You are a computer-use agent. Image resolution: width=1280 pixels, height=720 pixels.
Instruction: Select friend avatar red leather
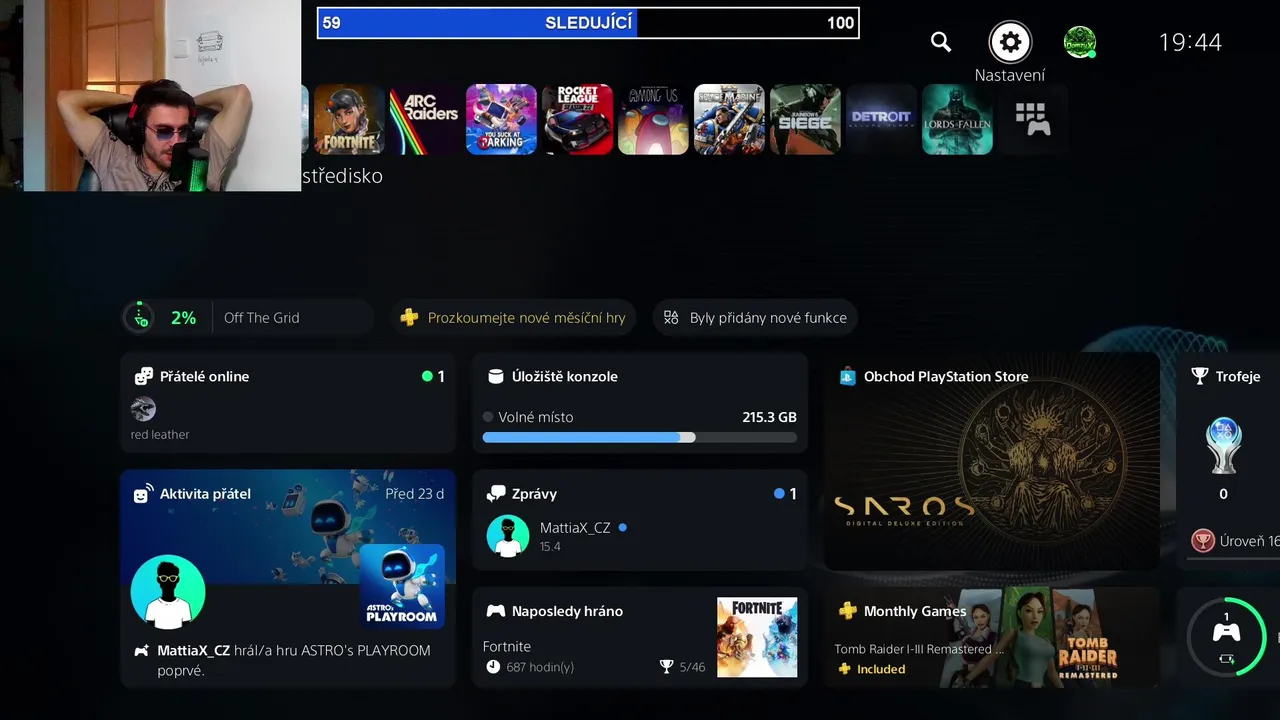pyautogui.click(x=143, y=408)
